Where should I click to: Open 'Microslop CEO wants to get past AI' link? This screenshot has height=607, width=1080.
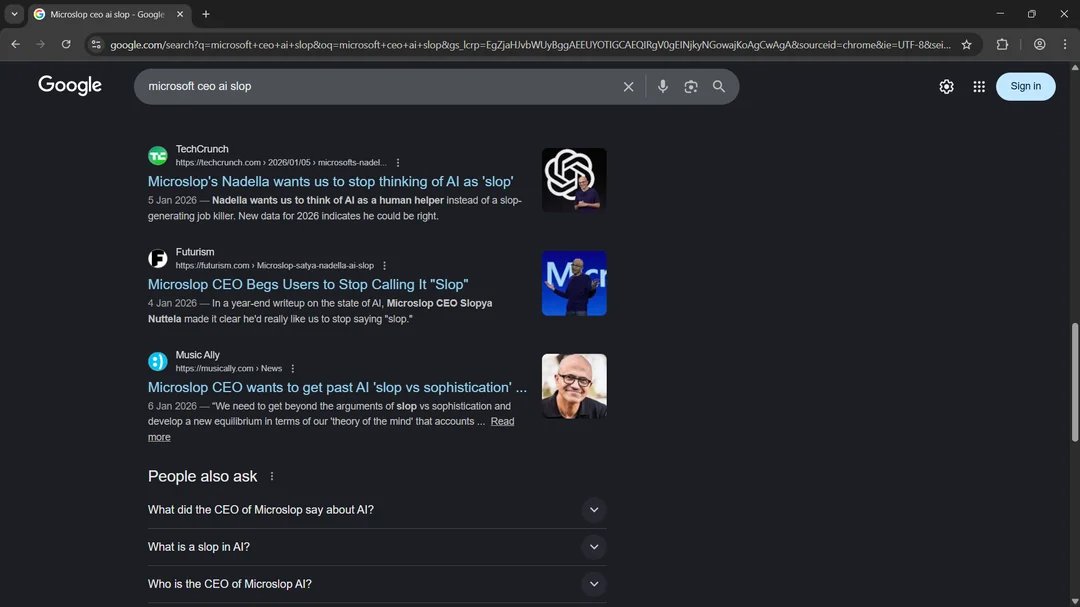pos(338,387)
